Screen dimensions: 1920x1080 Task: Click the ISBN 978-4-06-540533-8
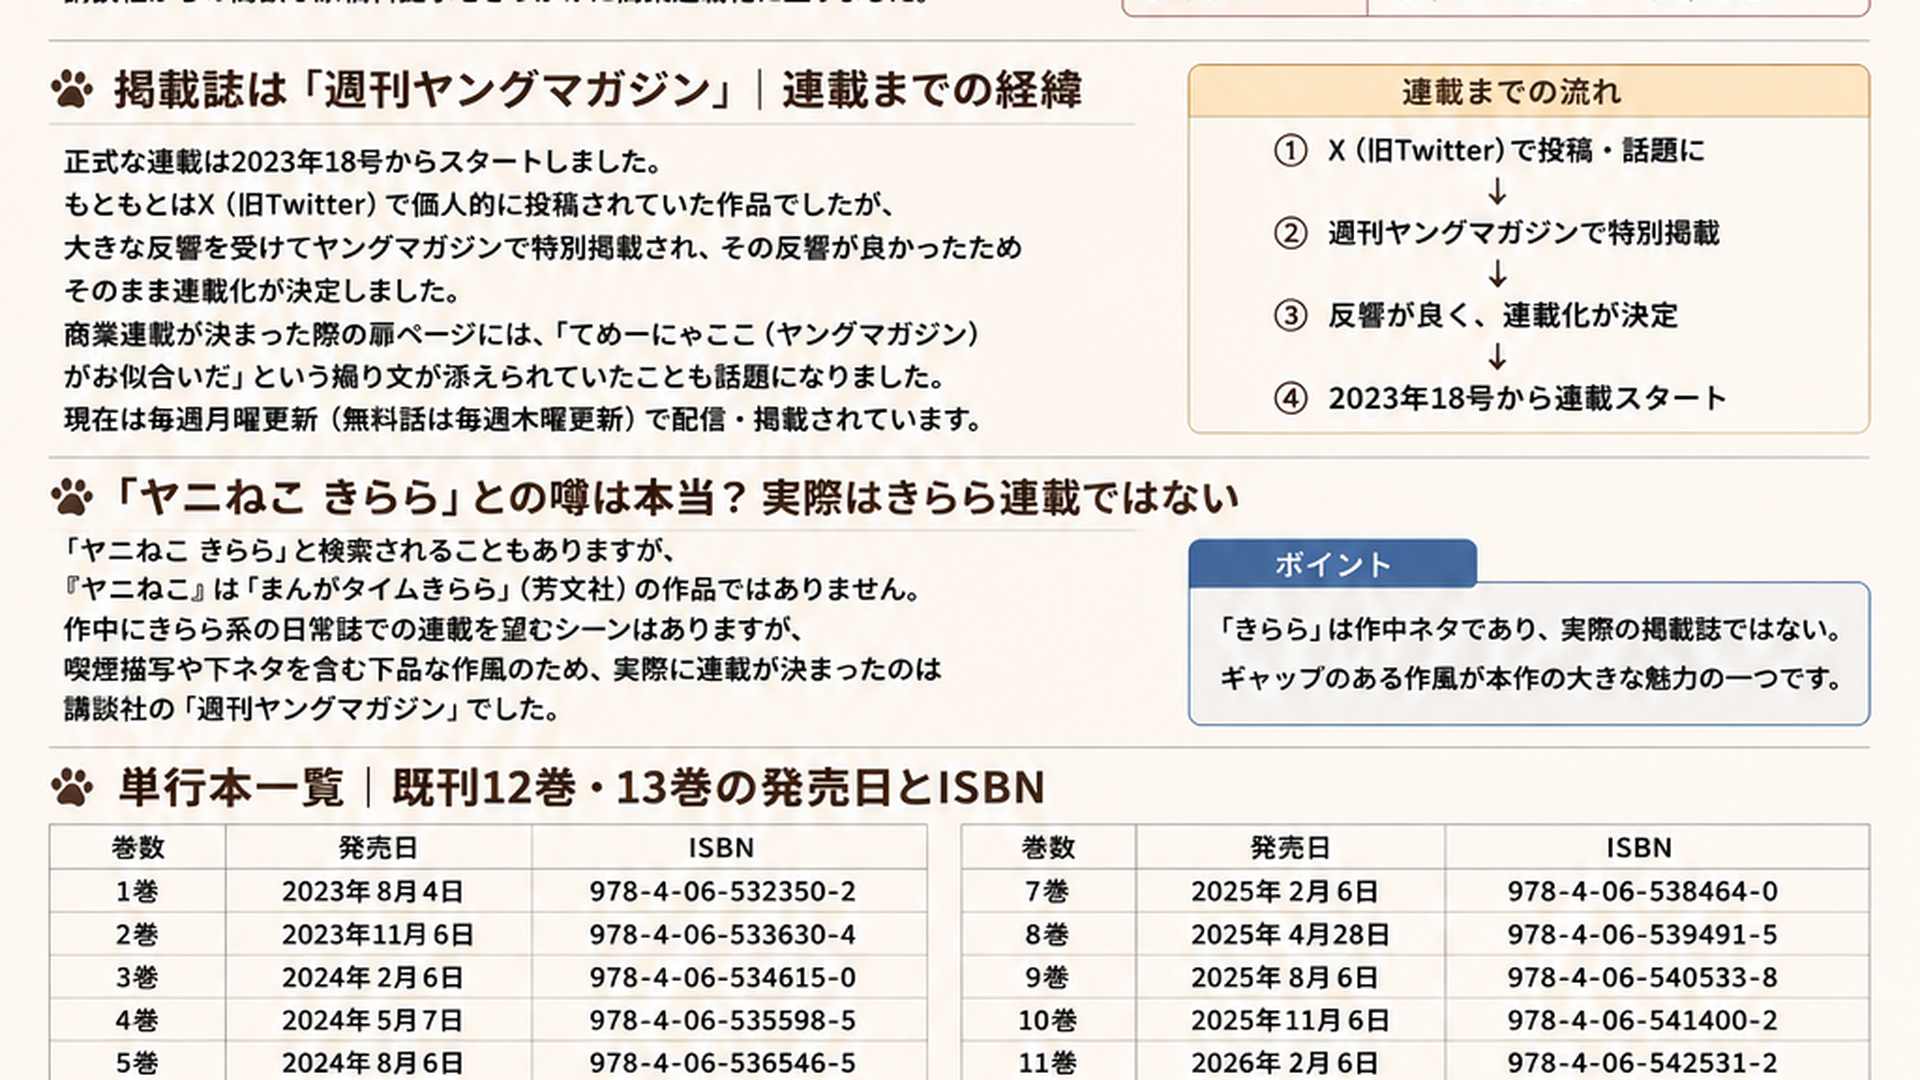[x=1643, y=977]
